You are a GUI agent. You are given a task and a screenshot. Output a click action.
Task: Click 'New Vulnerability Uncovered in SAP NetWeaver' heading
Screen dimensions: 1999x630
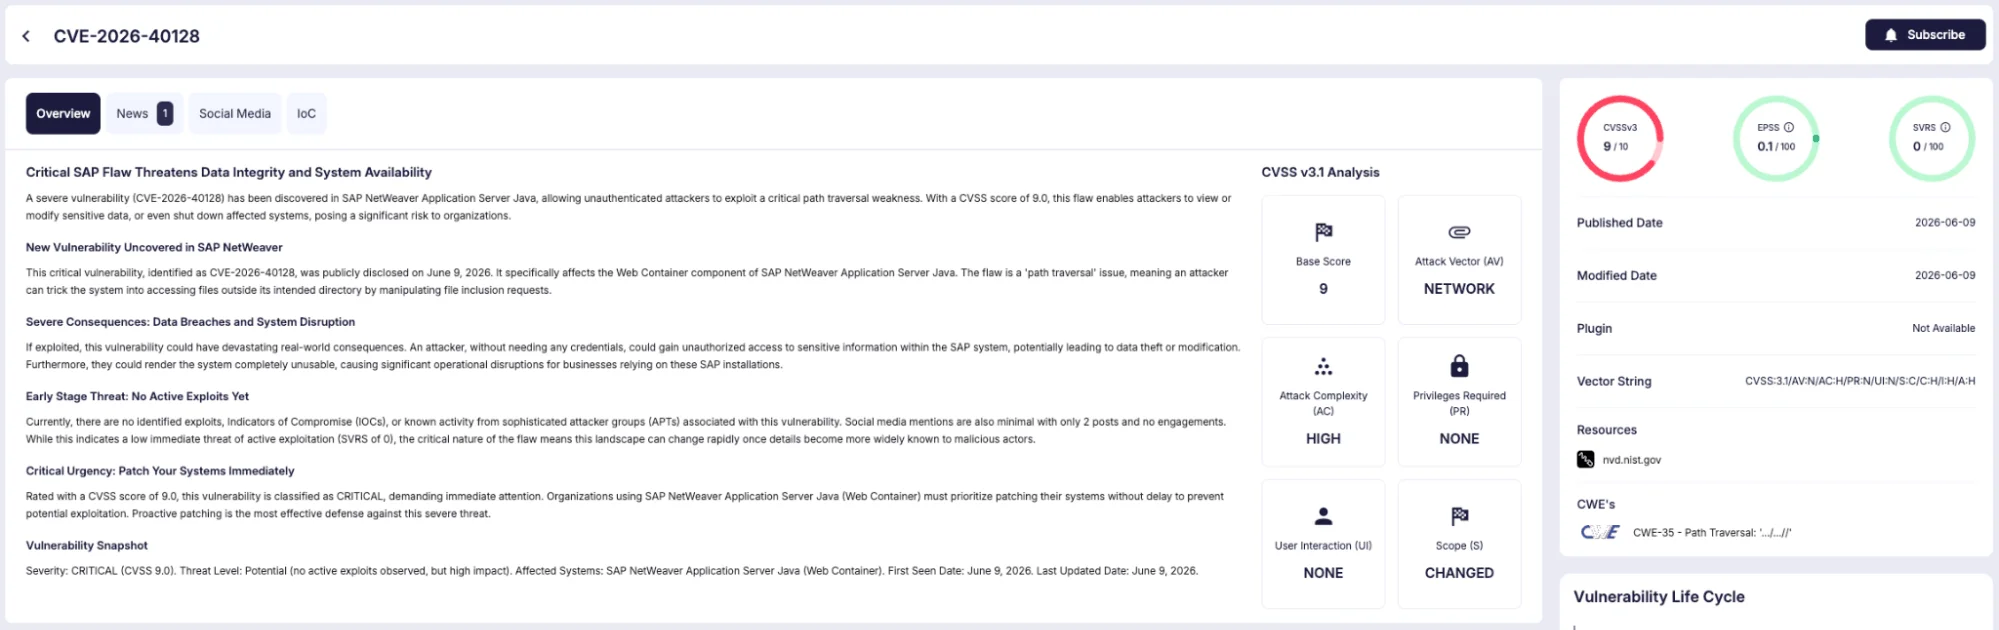pos(154,247)
